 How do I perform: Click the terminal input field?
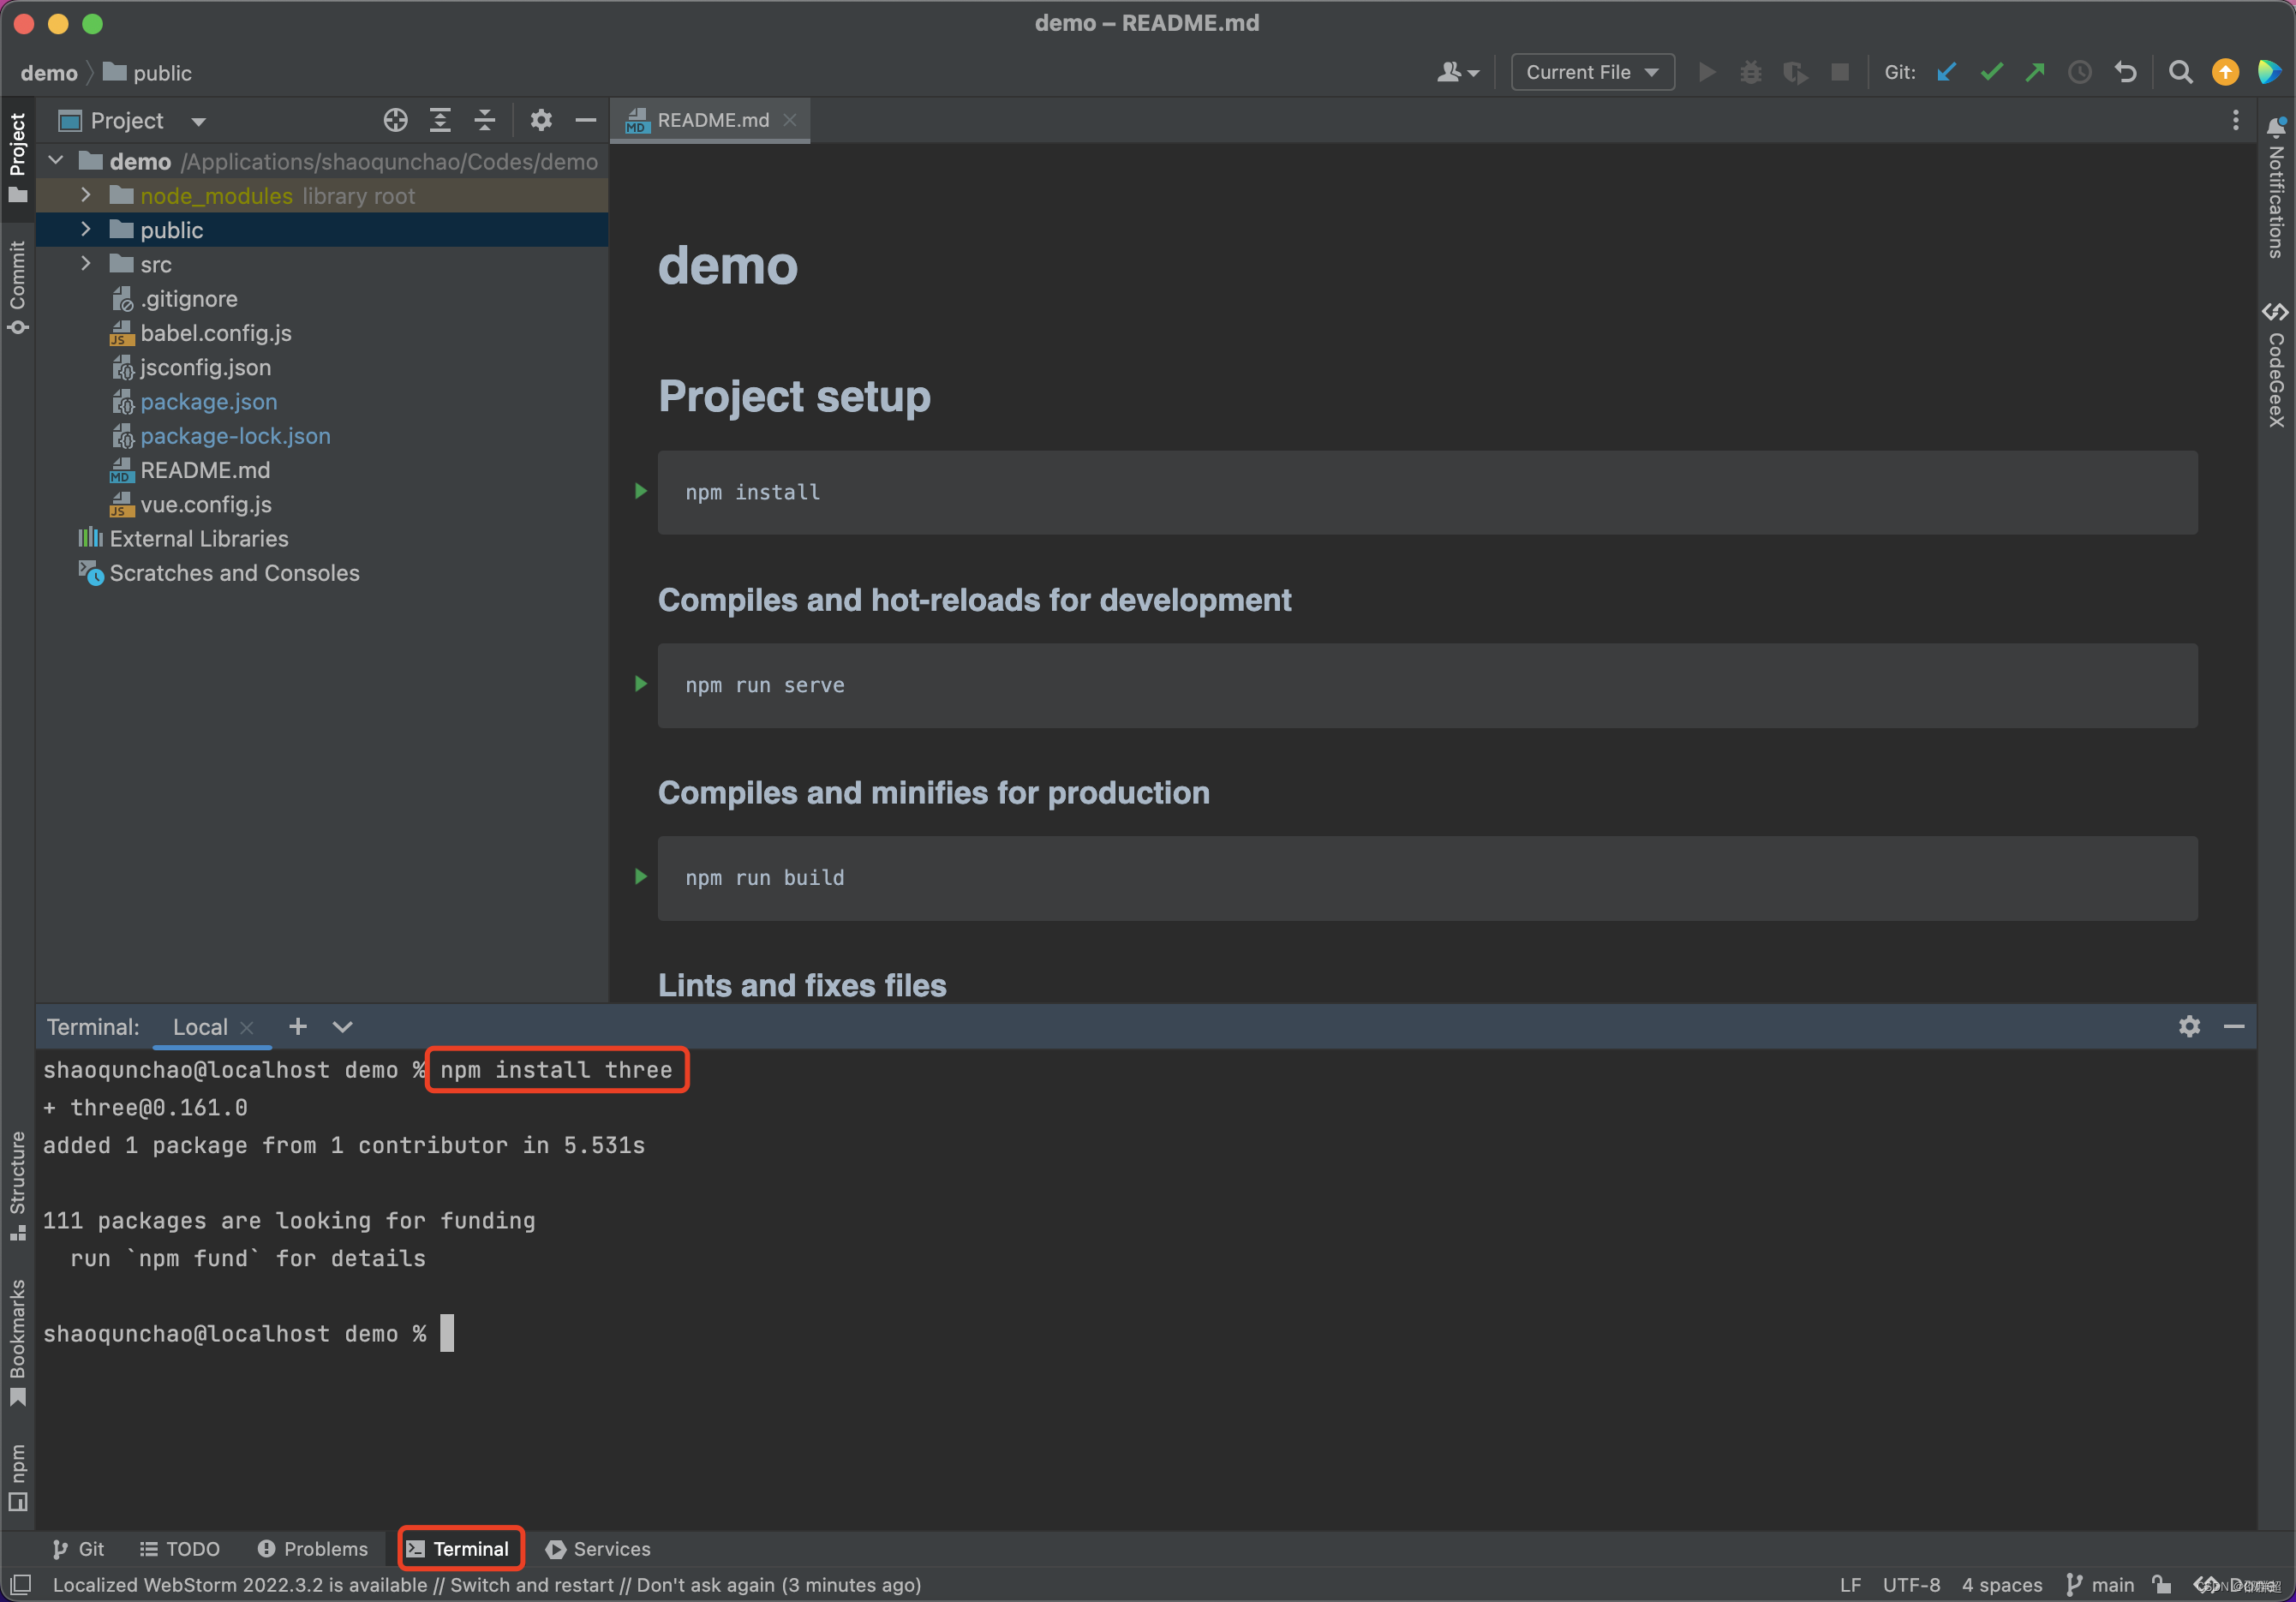pos(450,1333)
